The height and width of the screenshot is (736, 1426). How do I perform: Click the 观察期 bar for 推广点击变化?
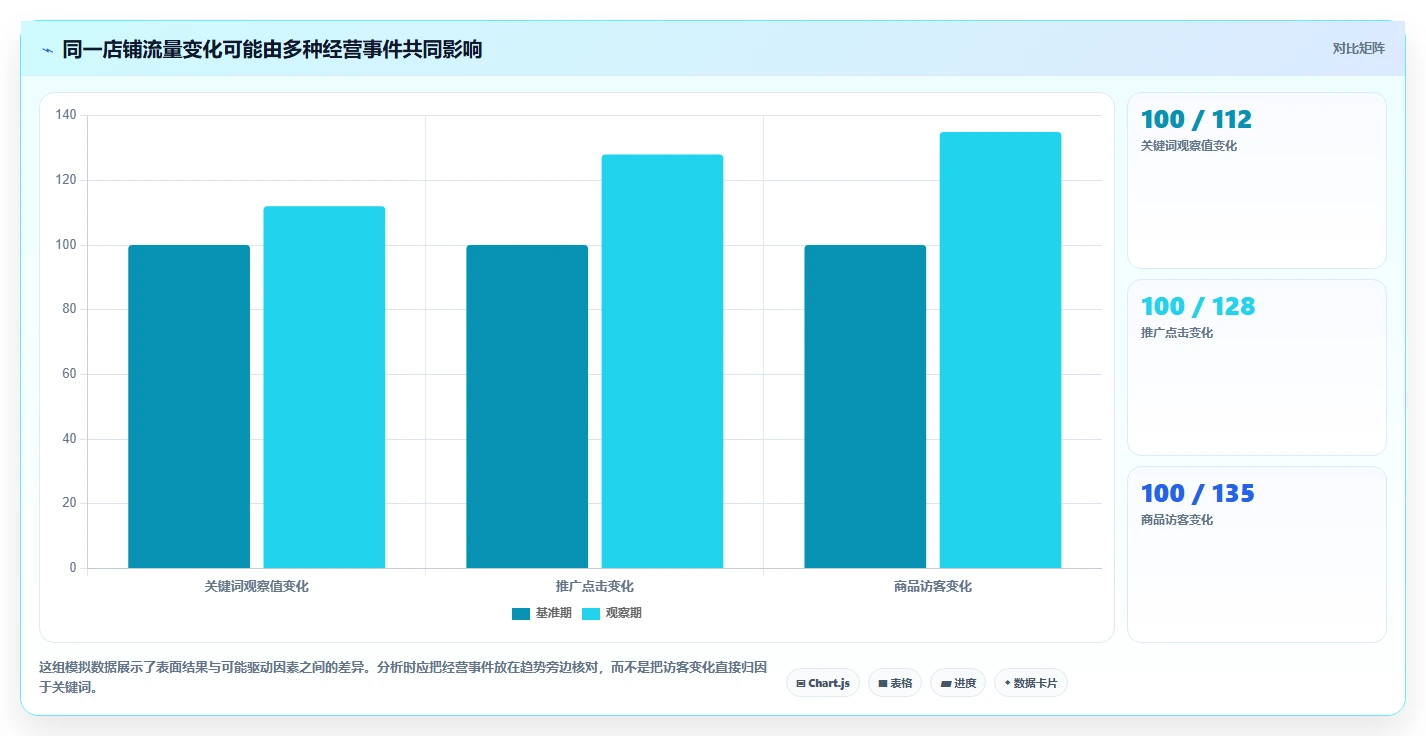pyautogui.click(x=662, y=361)
